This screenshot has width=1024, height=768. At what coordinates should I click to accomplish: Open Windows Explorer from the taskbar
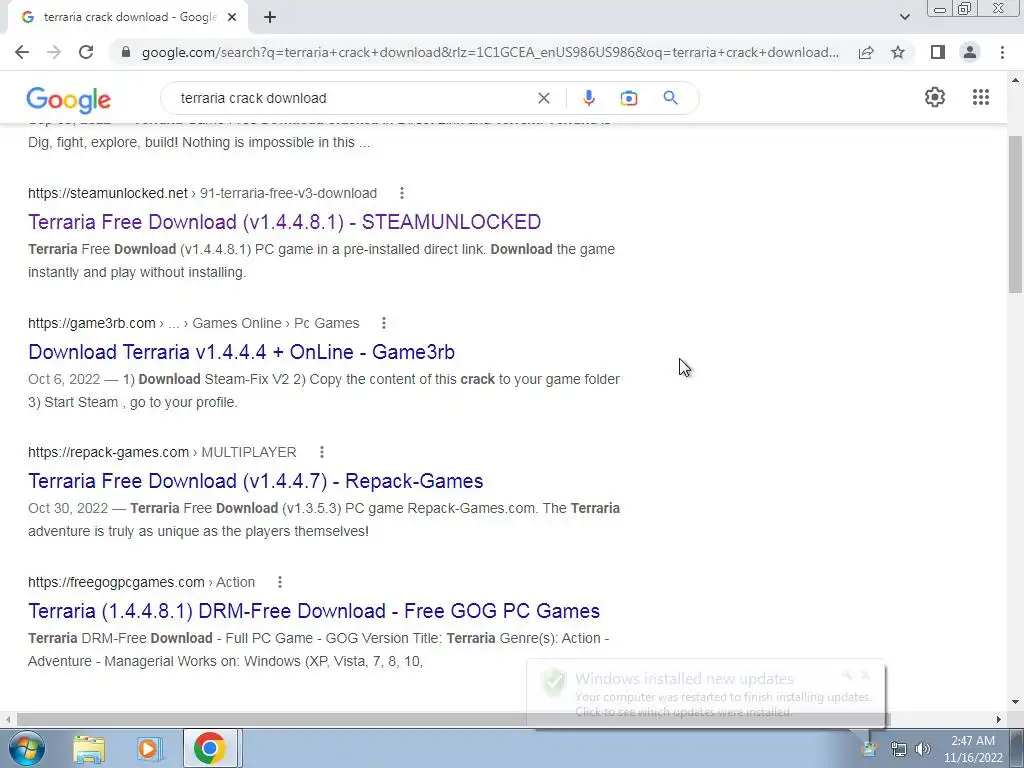89,748
